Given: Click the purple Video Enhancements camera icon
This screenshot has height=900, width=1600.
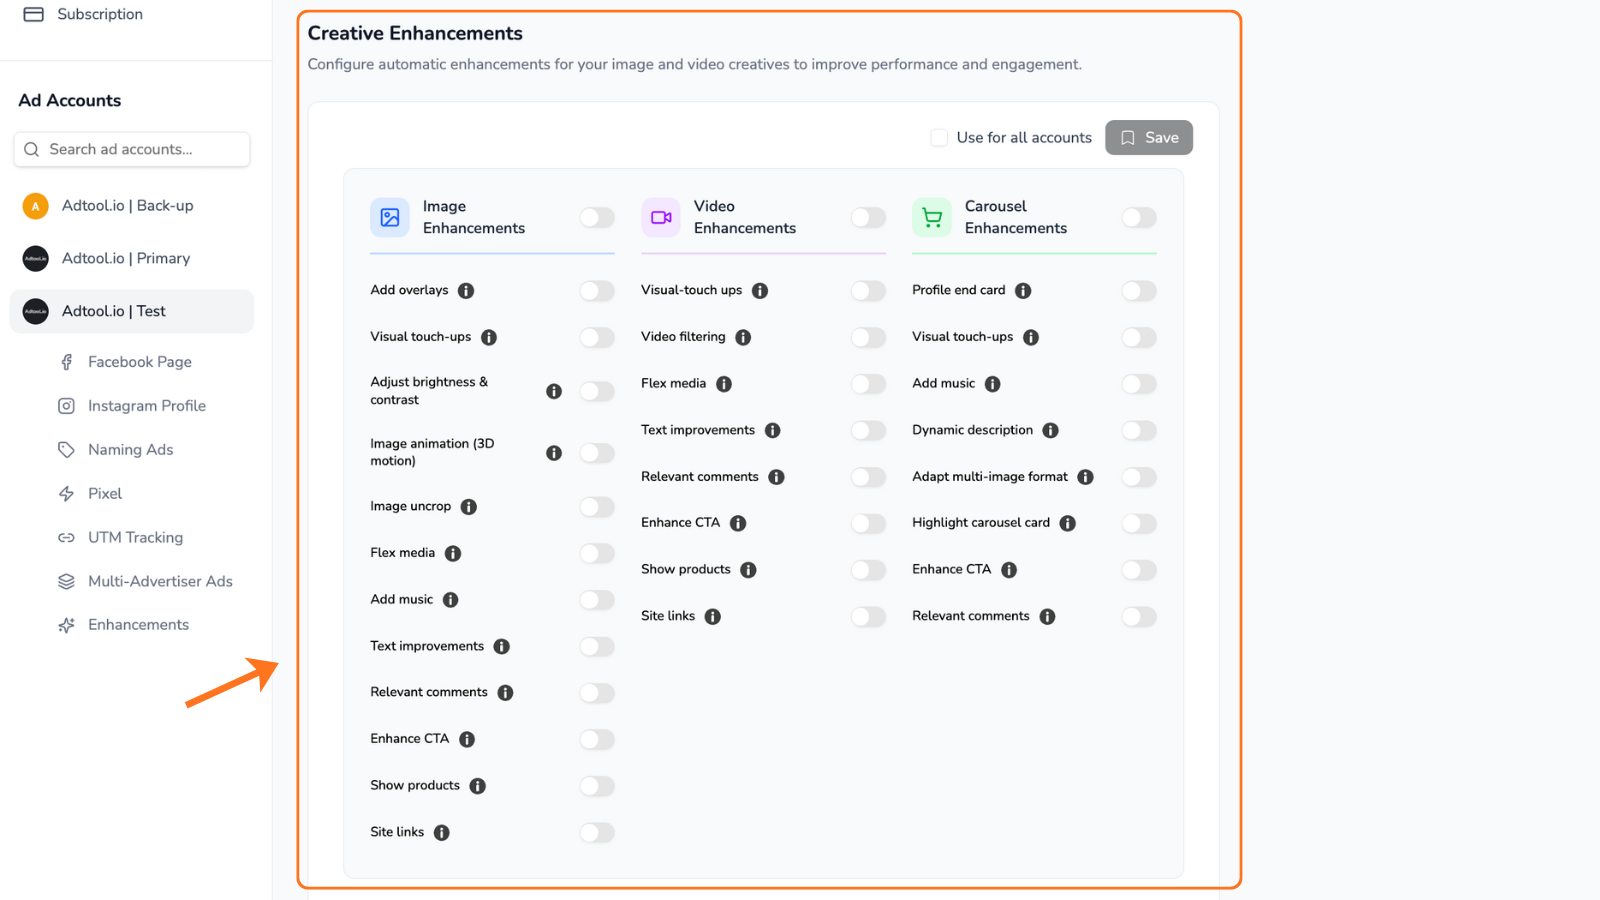Looking at the screenshot, I should tap(661, 217).
